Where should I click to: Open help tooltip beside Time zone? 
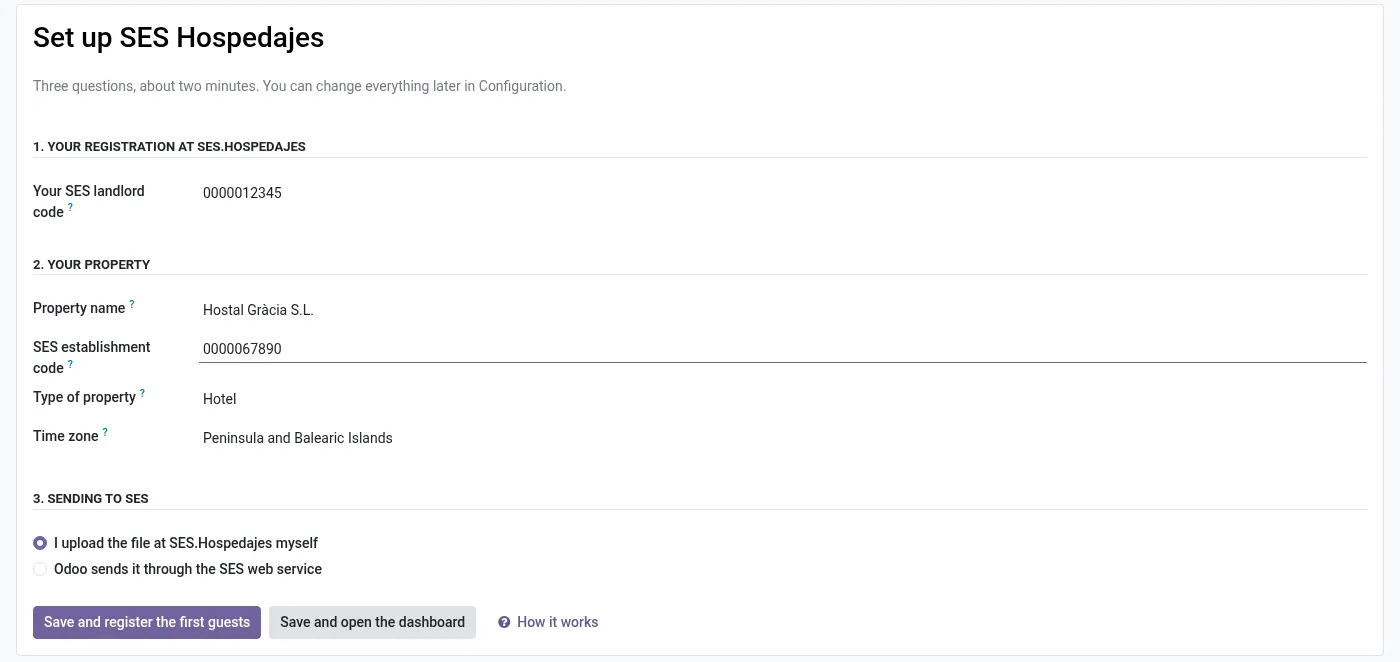point(105,432)
